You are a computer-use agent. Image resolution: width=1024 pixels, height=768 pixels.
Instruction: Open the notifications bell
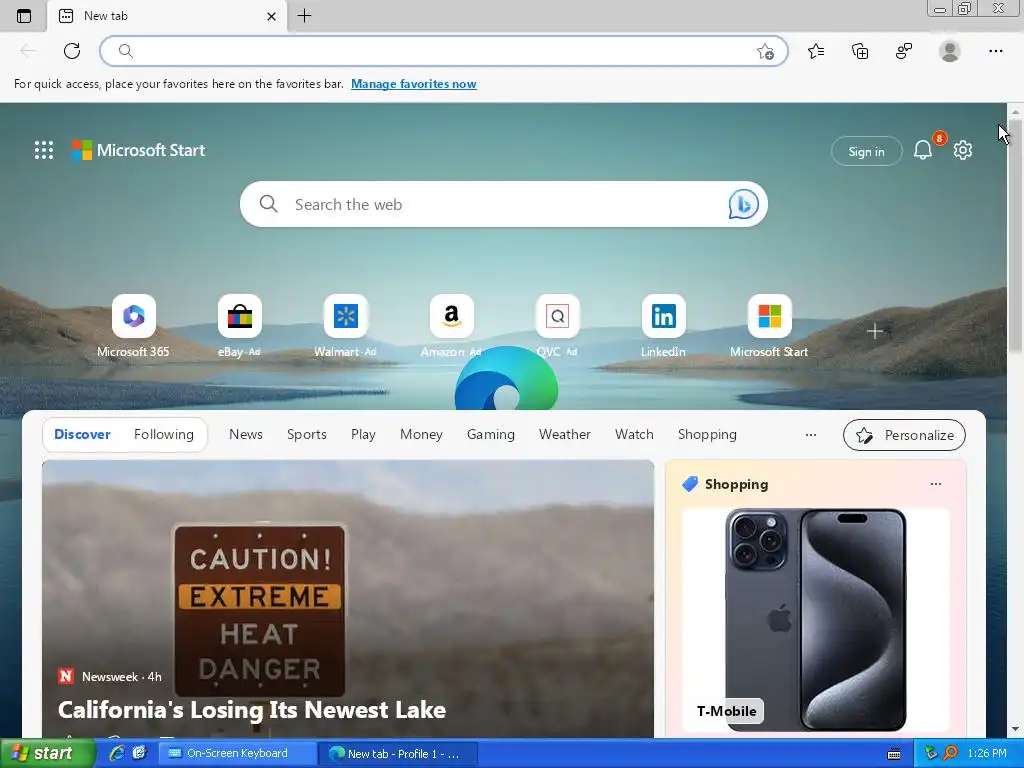923,150
